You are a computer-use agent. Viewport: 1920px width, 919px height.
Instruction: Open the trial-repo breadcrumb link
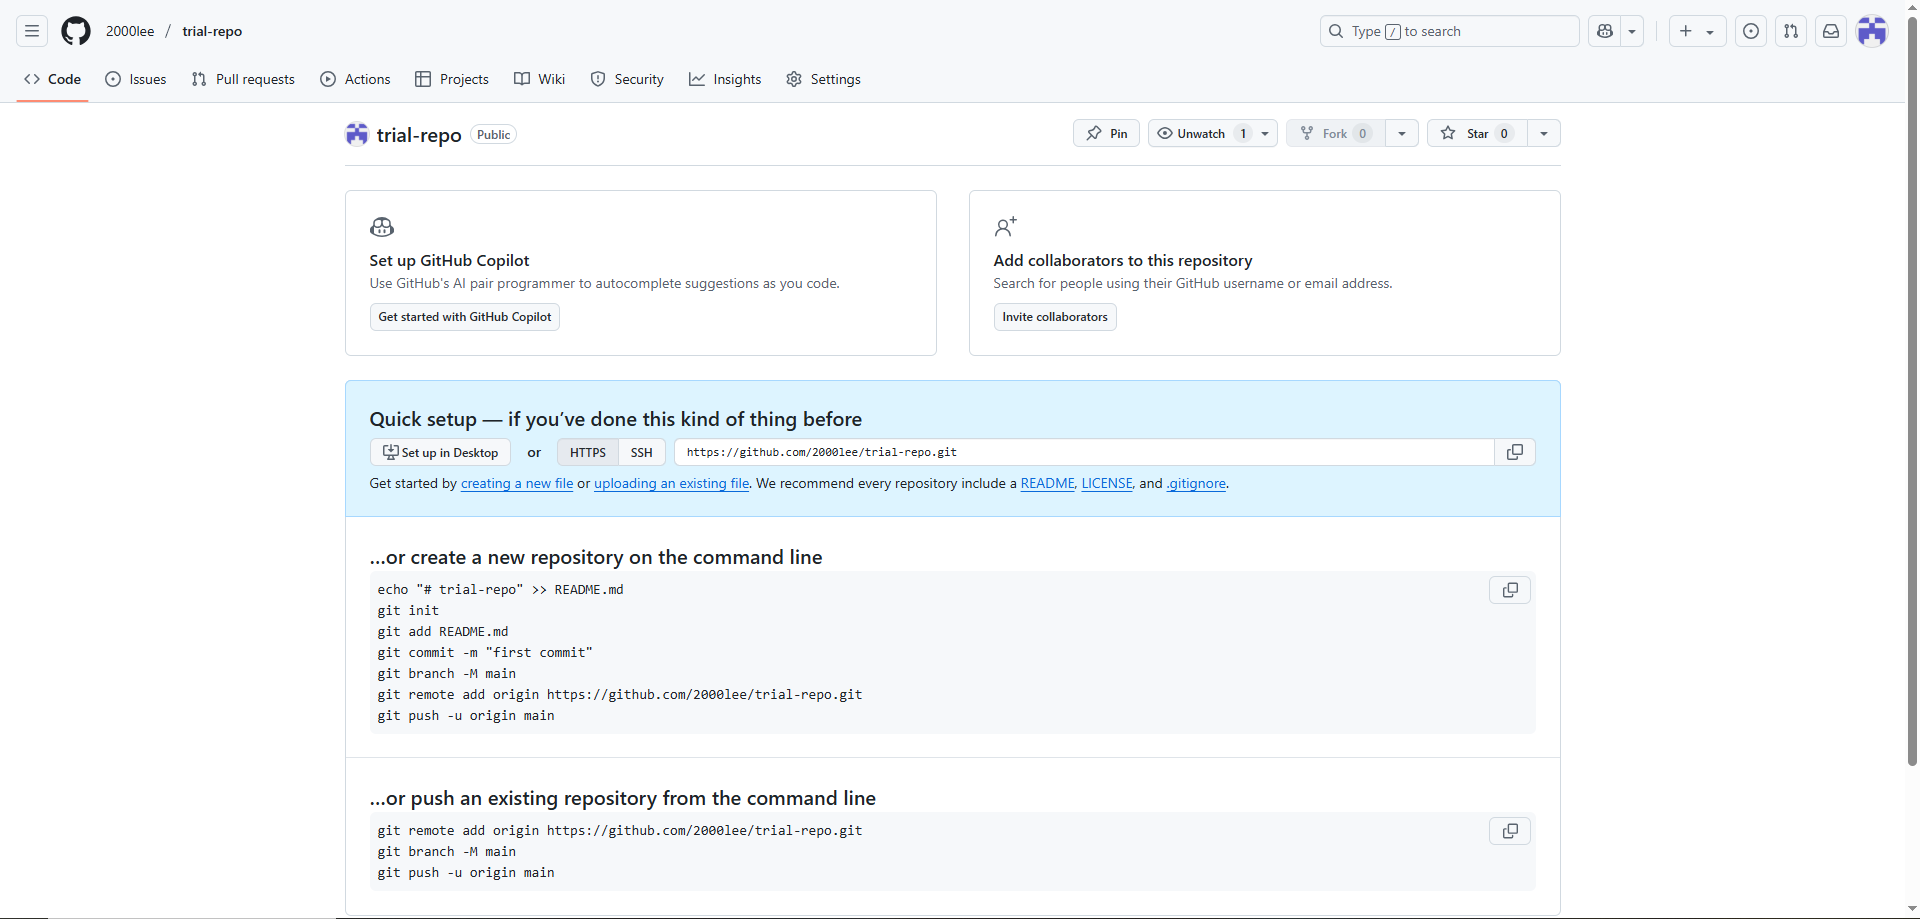(212, 31)
